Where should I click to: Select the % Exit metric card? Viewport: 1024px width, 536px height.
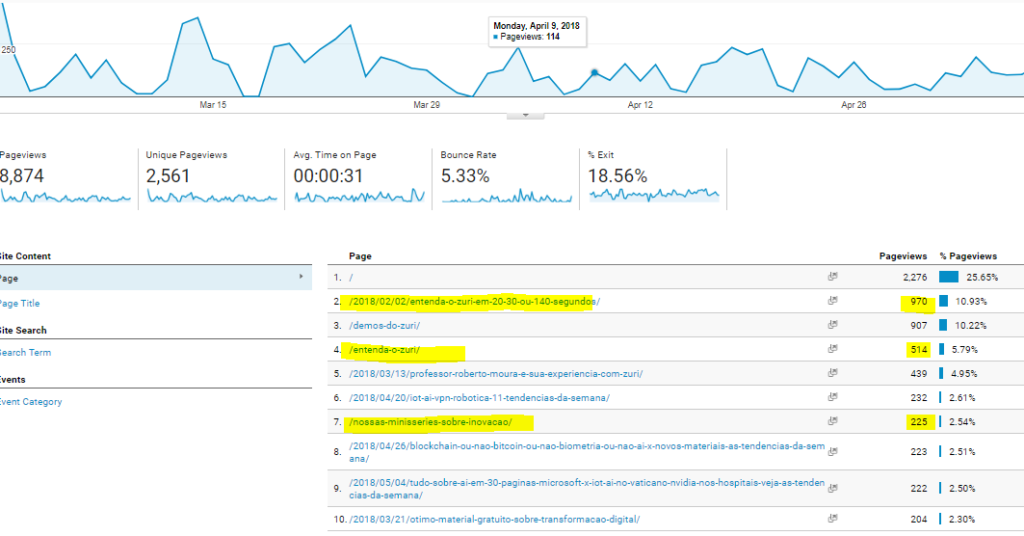[653, 178]
